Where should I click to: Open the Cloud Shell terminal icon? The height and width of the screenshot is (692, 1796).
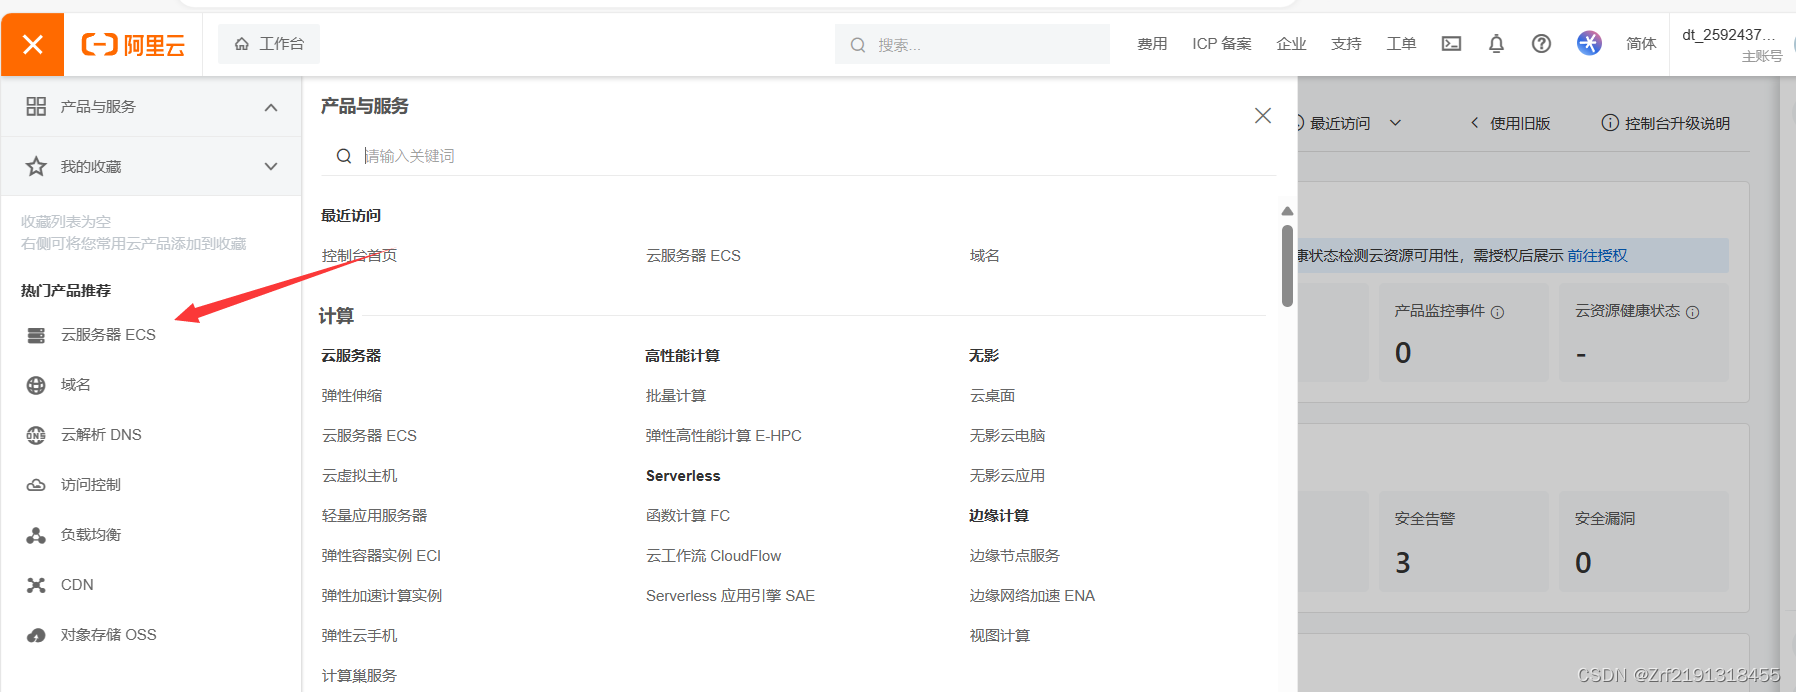click(1451, 44)
